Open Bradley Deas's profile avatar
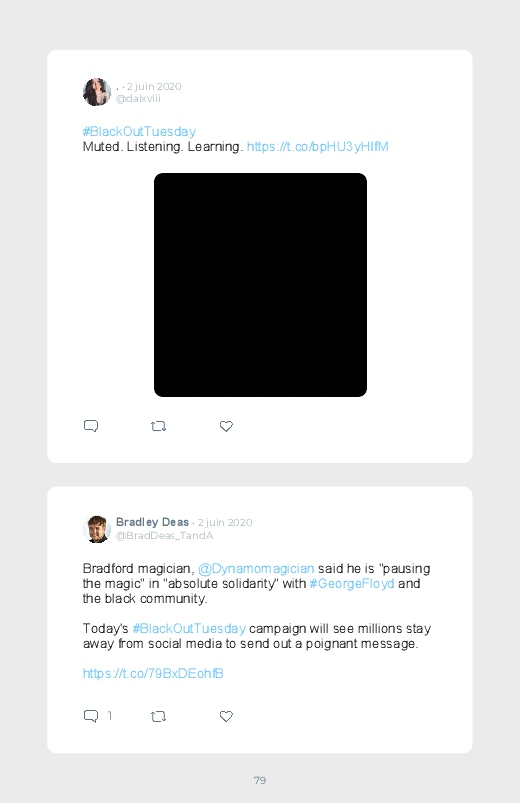520x803 pixels. coord(97,529)
